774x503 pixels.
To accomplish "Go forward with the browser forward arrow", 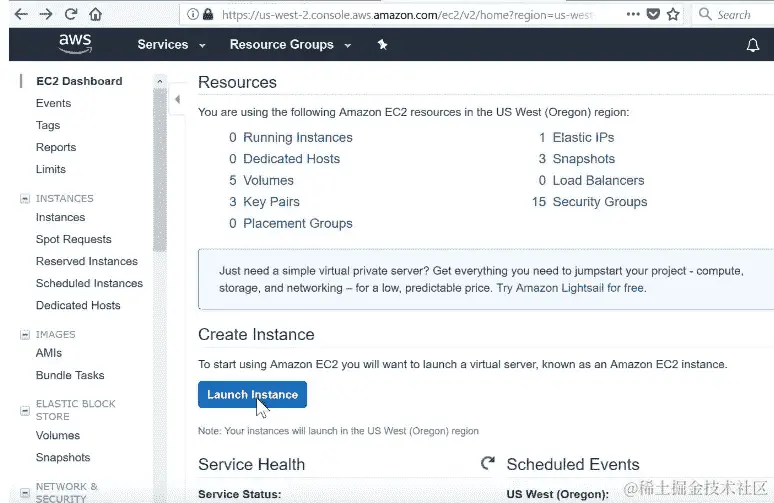I will click(x=45, y=14).
